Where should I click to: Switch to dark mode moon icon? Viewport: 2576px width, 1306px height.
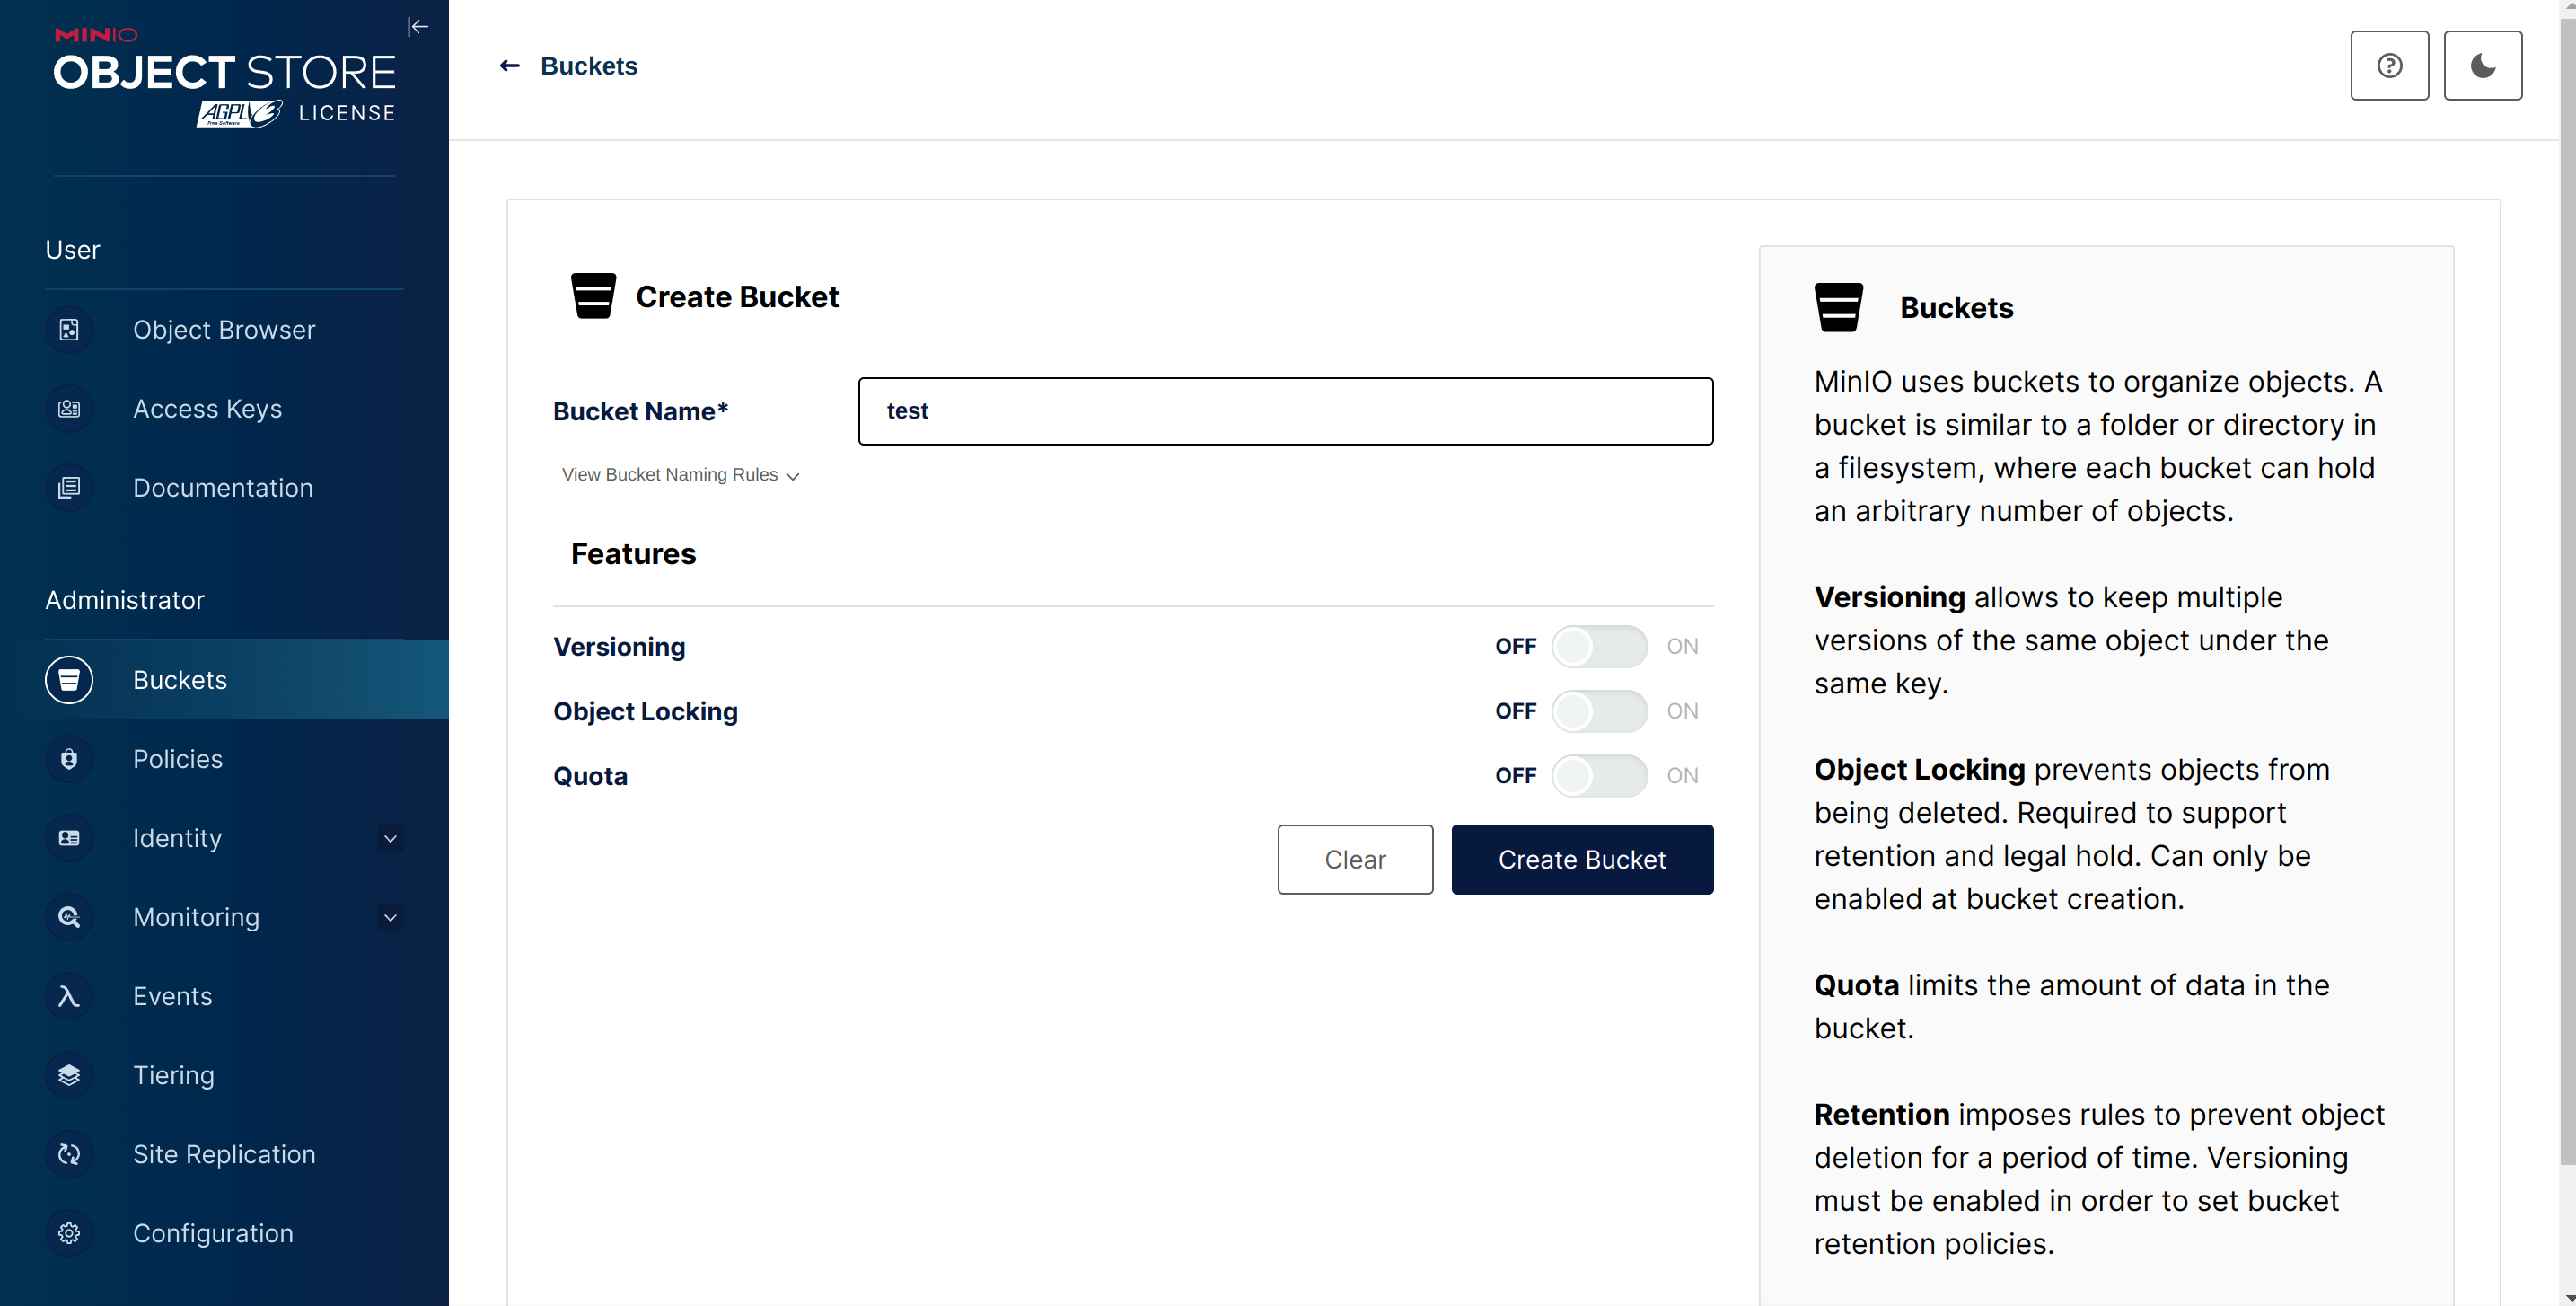point(2482,66)
